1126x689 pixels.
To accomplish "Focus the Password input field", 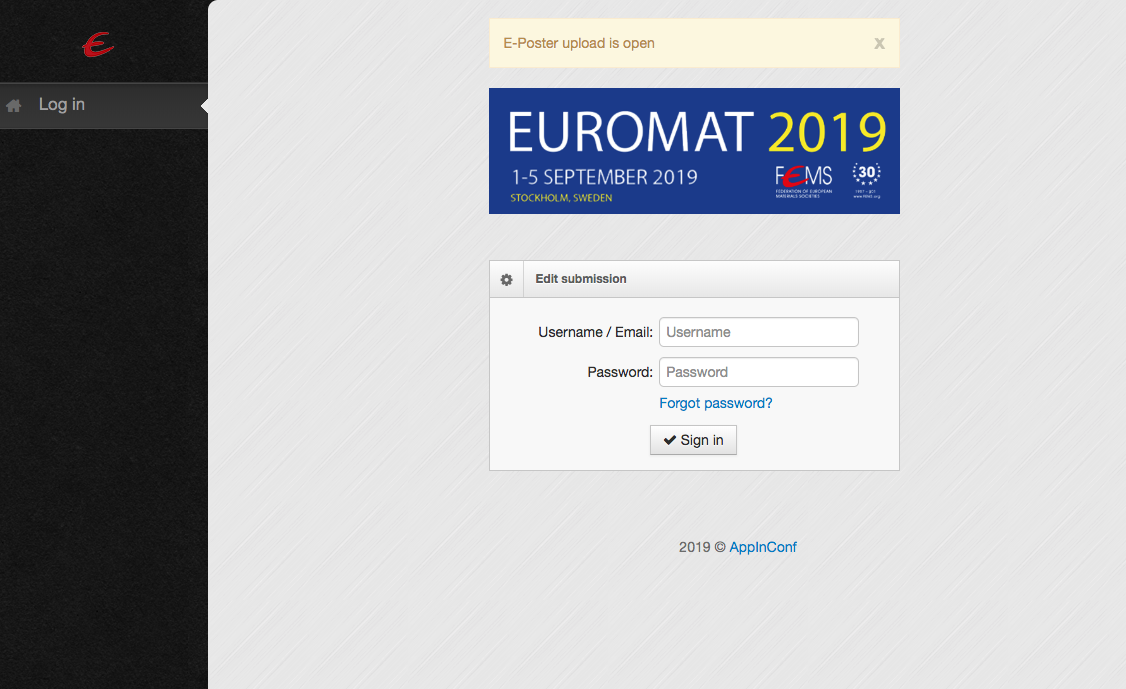I will 758,372.
